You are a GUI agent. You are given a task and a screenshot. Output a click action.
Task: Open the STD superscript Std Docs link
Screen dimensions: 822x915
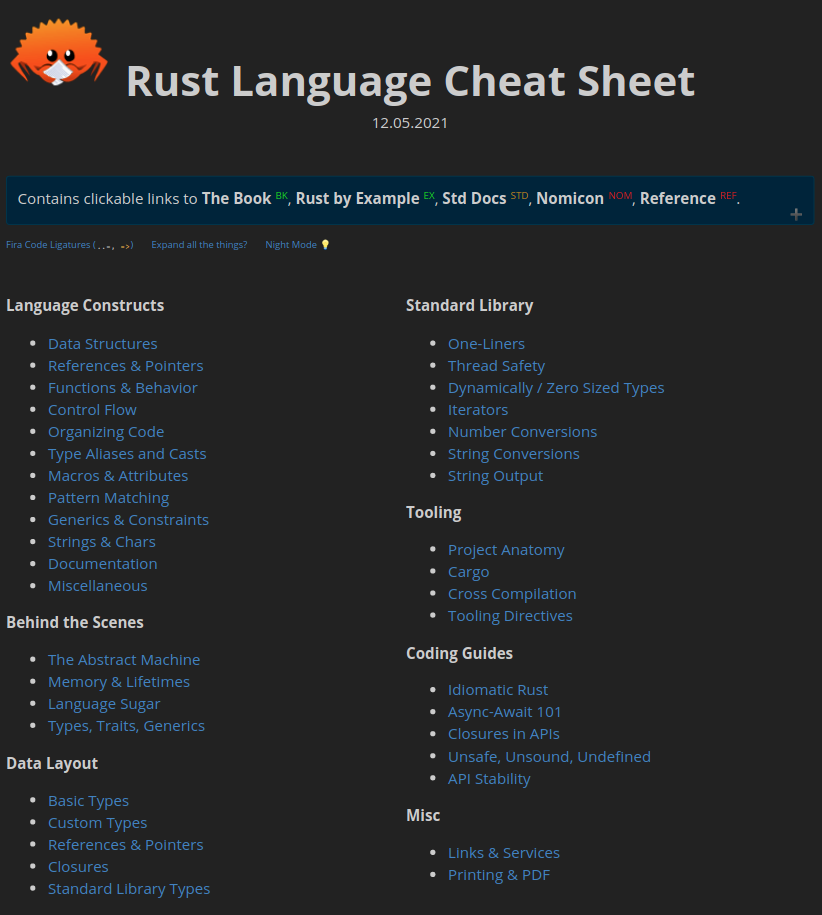(x=519, y=195)
